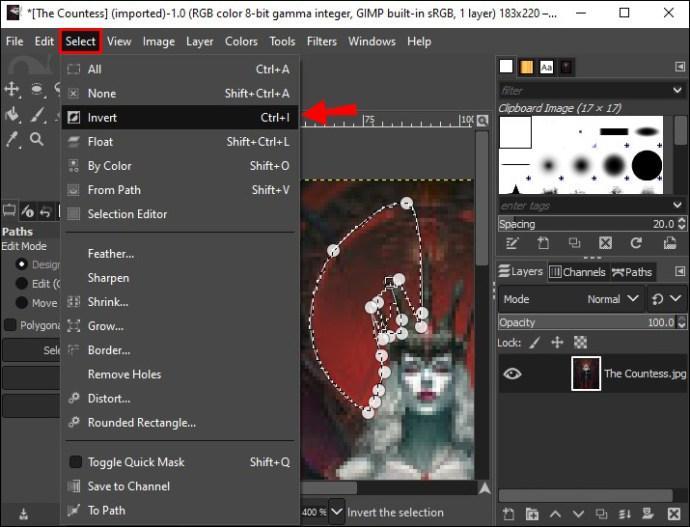Click the merge layers icon
Viewport: 690px width, 527px height.
point(624,514)
